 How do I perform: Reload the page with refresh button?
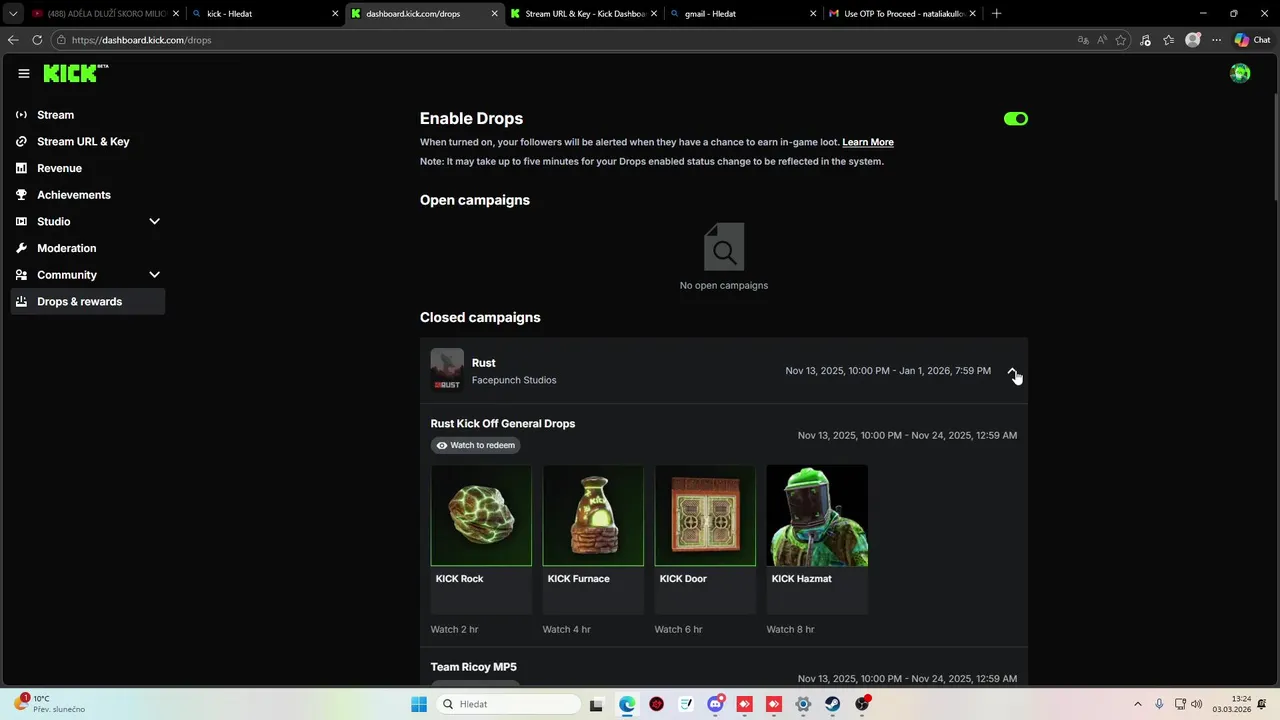click(x=37, y=40)
